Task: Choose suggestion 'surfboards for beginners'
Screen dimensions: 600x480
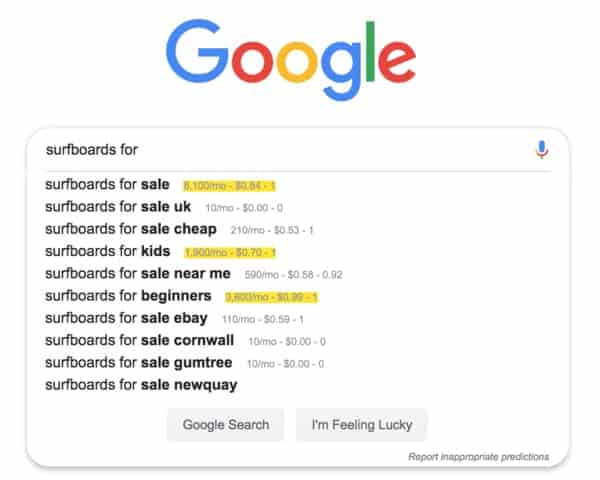Action: click(128, 296)
